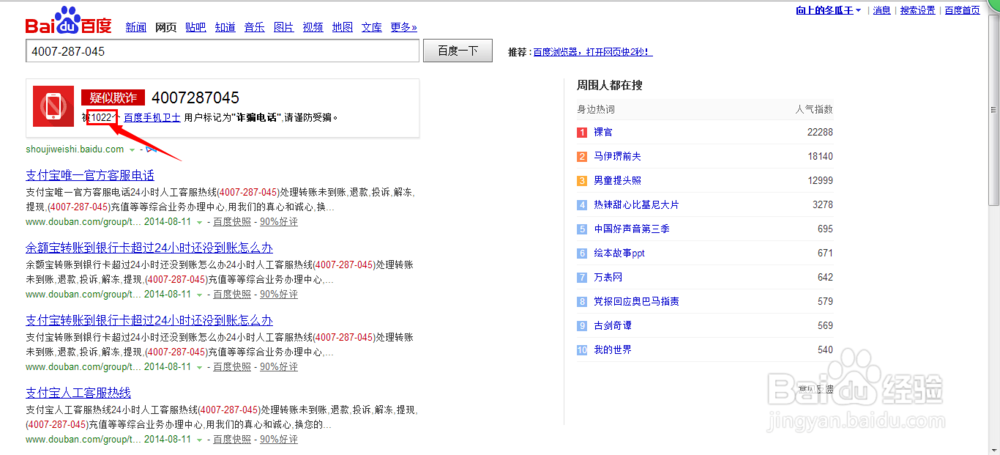The width and height of the screenshot is (1000, 455).
Task: Open the 新闻 tab
Action: pos(136,27)
